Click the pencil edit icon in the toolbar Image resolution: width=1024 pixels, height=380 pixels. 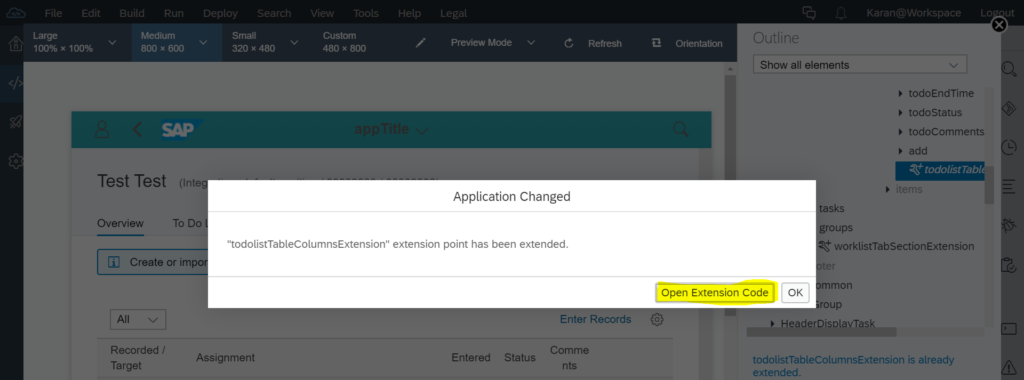421,43
